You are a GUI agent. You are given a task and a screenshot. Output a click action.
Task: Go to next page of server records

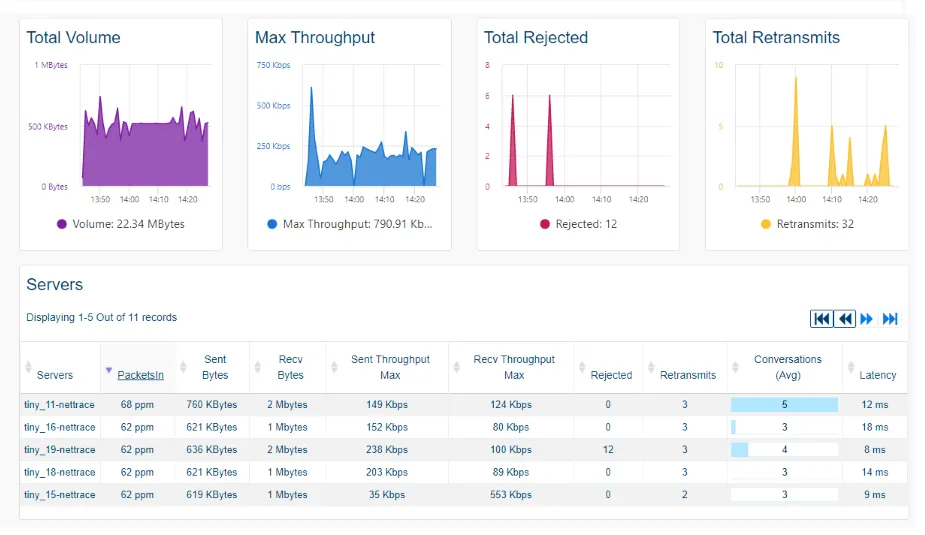click(x=867, y=318)
